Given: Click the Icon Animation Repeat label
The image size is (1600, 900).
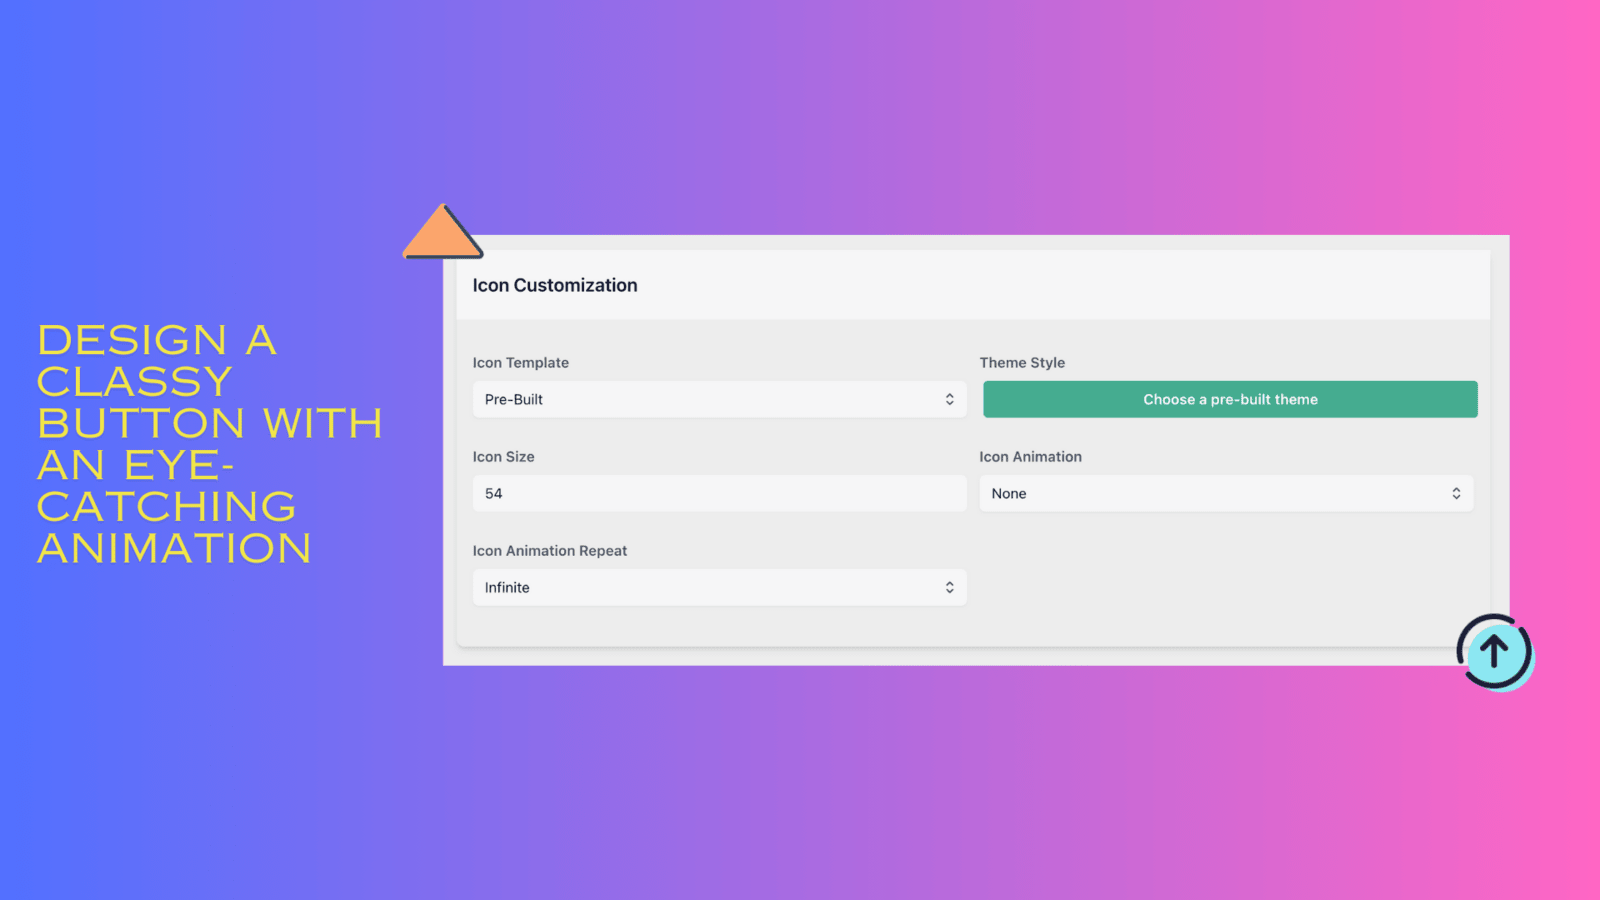Looking at the screenshot, I should tap(549, 550).
